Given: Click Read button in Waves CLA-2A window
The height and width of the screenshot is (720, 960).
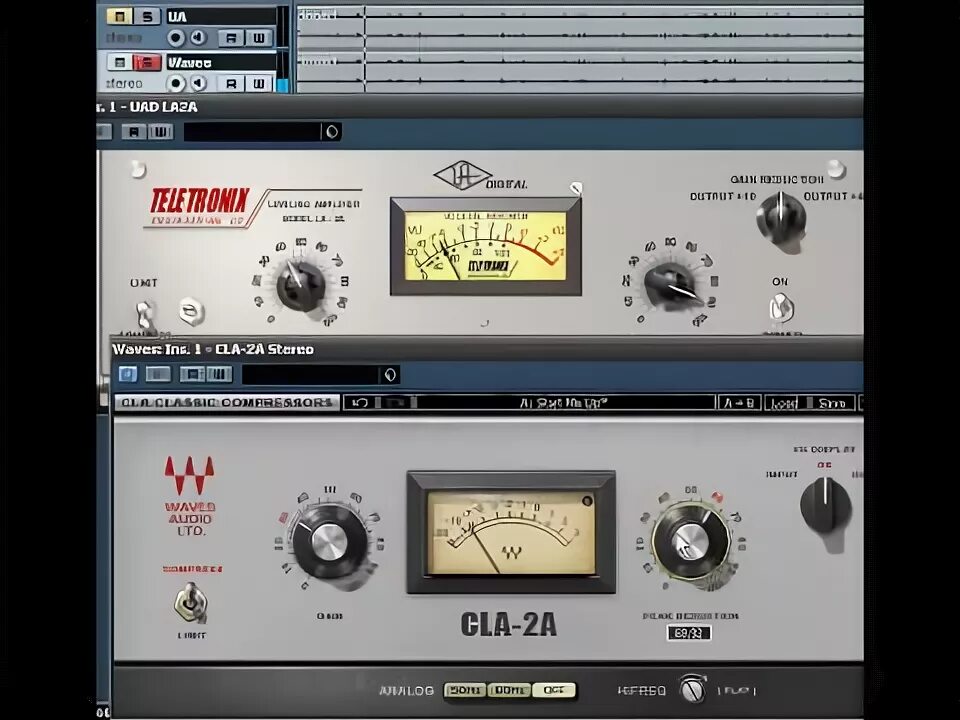Looking at the screenshot, I should [192, 374].
